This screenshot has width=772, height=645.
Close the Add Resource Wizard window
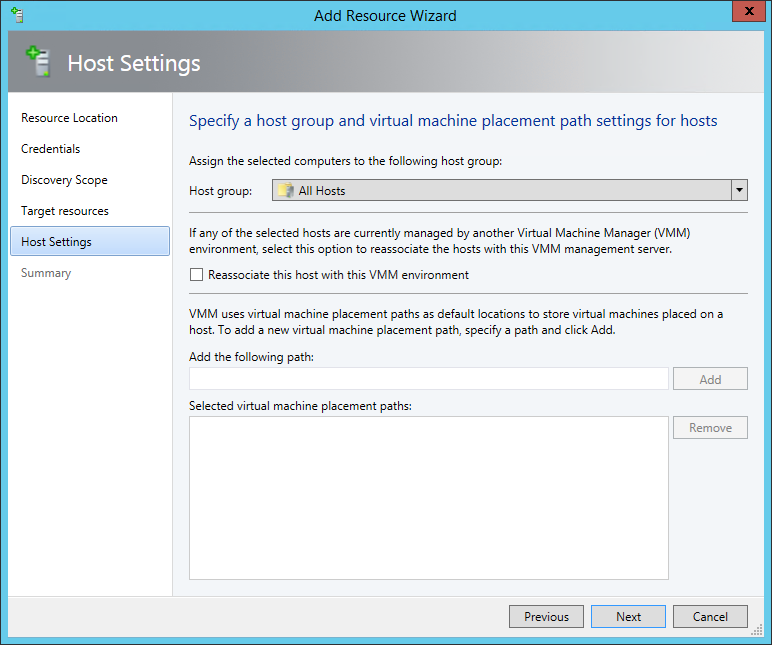[x=749, y=11]
